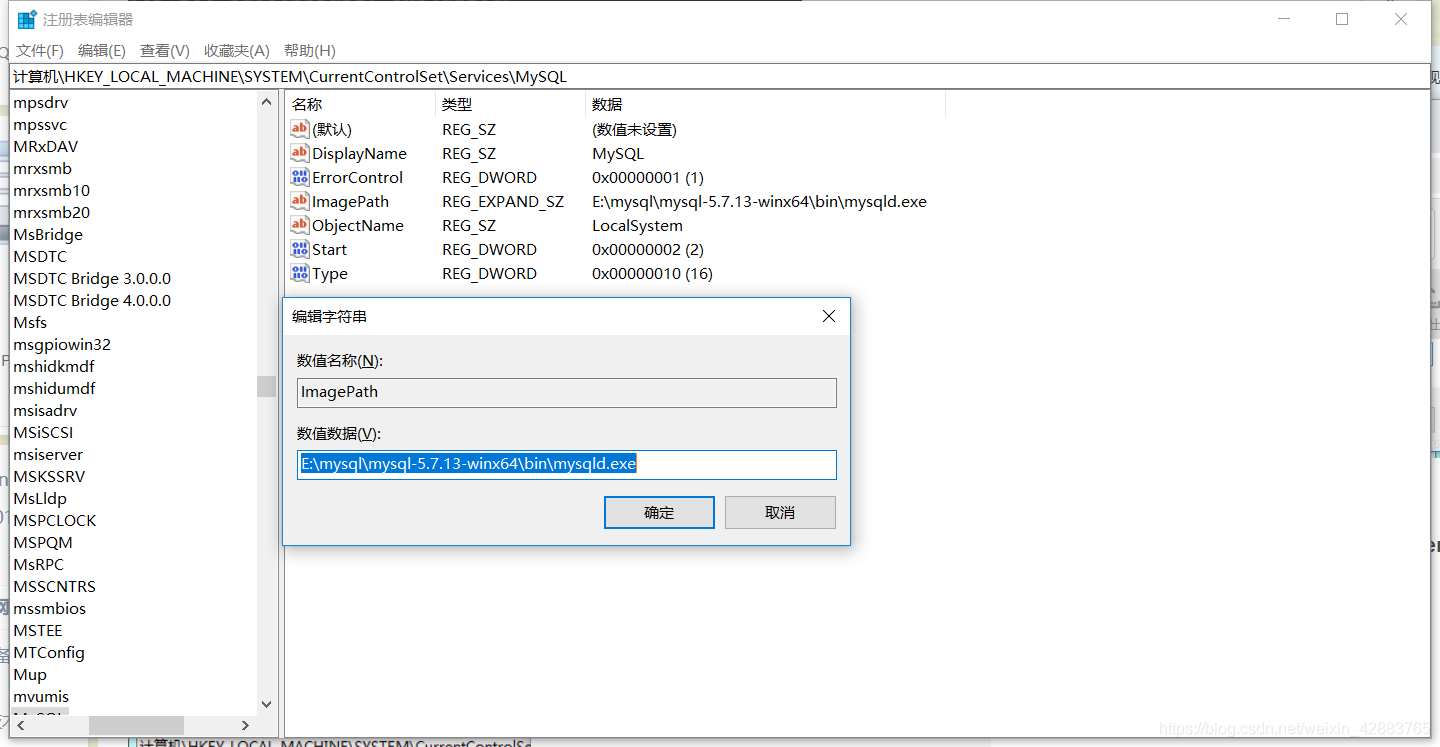Open the 文件(F) menu
This screenshot has width=1440, height=747.
pyautogui.click(x=40, y=51)
